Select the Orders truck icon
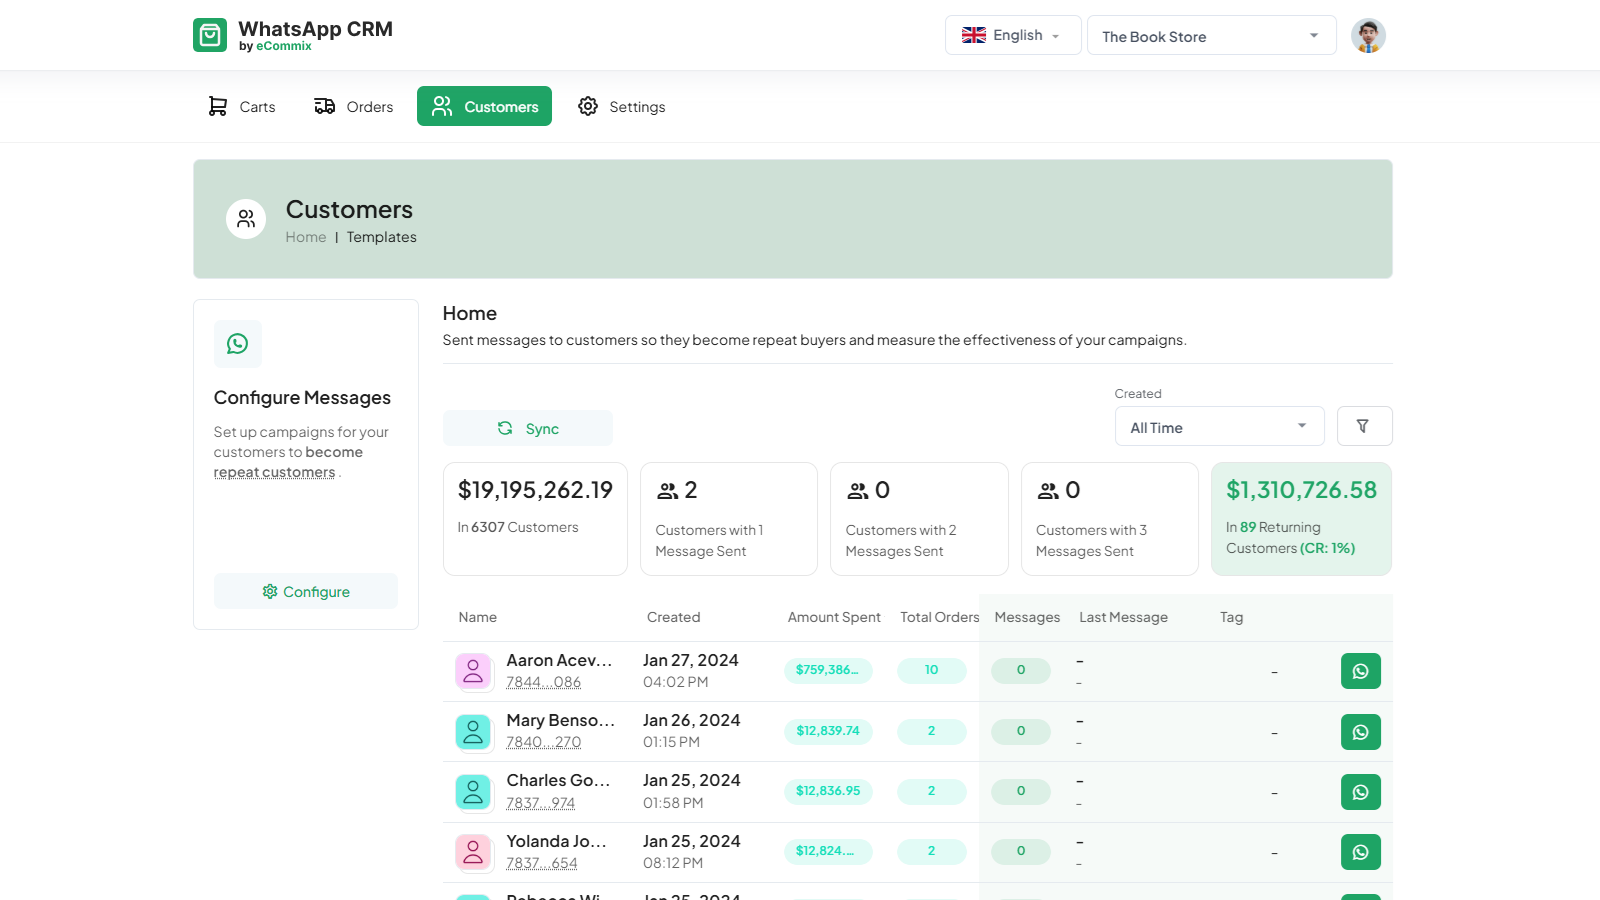This screenshot has height=900, width=1600. point(324,106)
